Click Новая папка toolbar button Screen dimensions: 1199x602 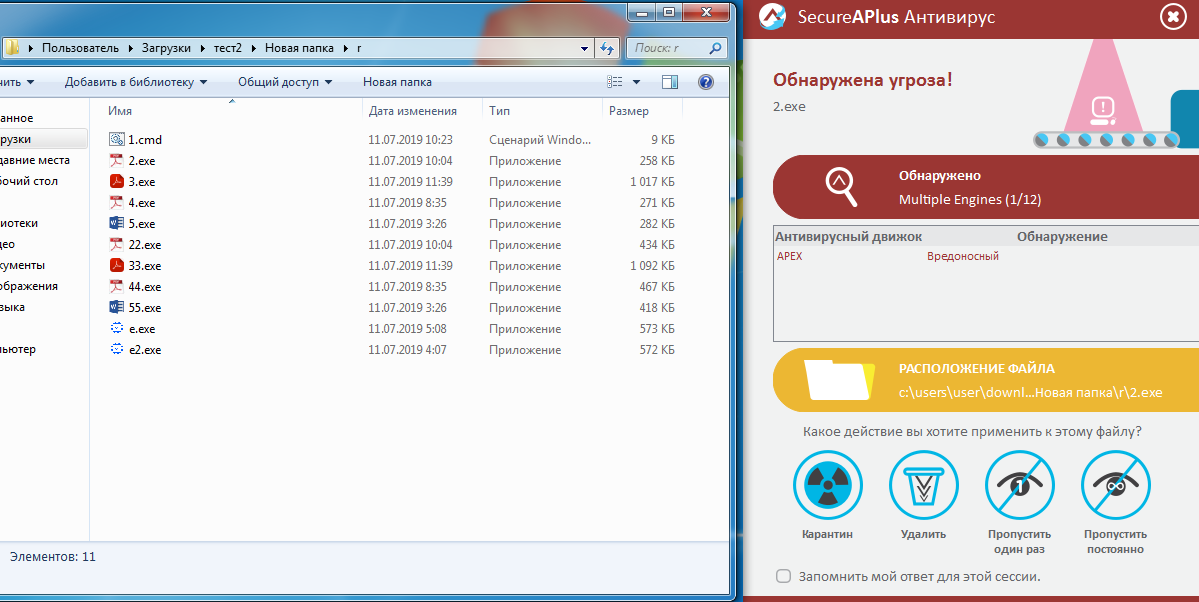(397, 82)
